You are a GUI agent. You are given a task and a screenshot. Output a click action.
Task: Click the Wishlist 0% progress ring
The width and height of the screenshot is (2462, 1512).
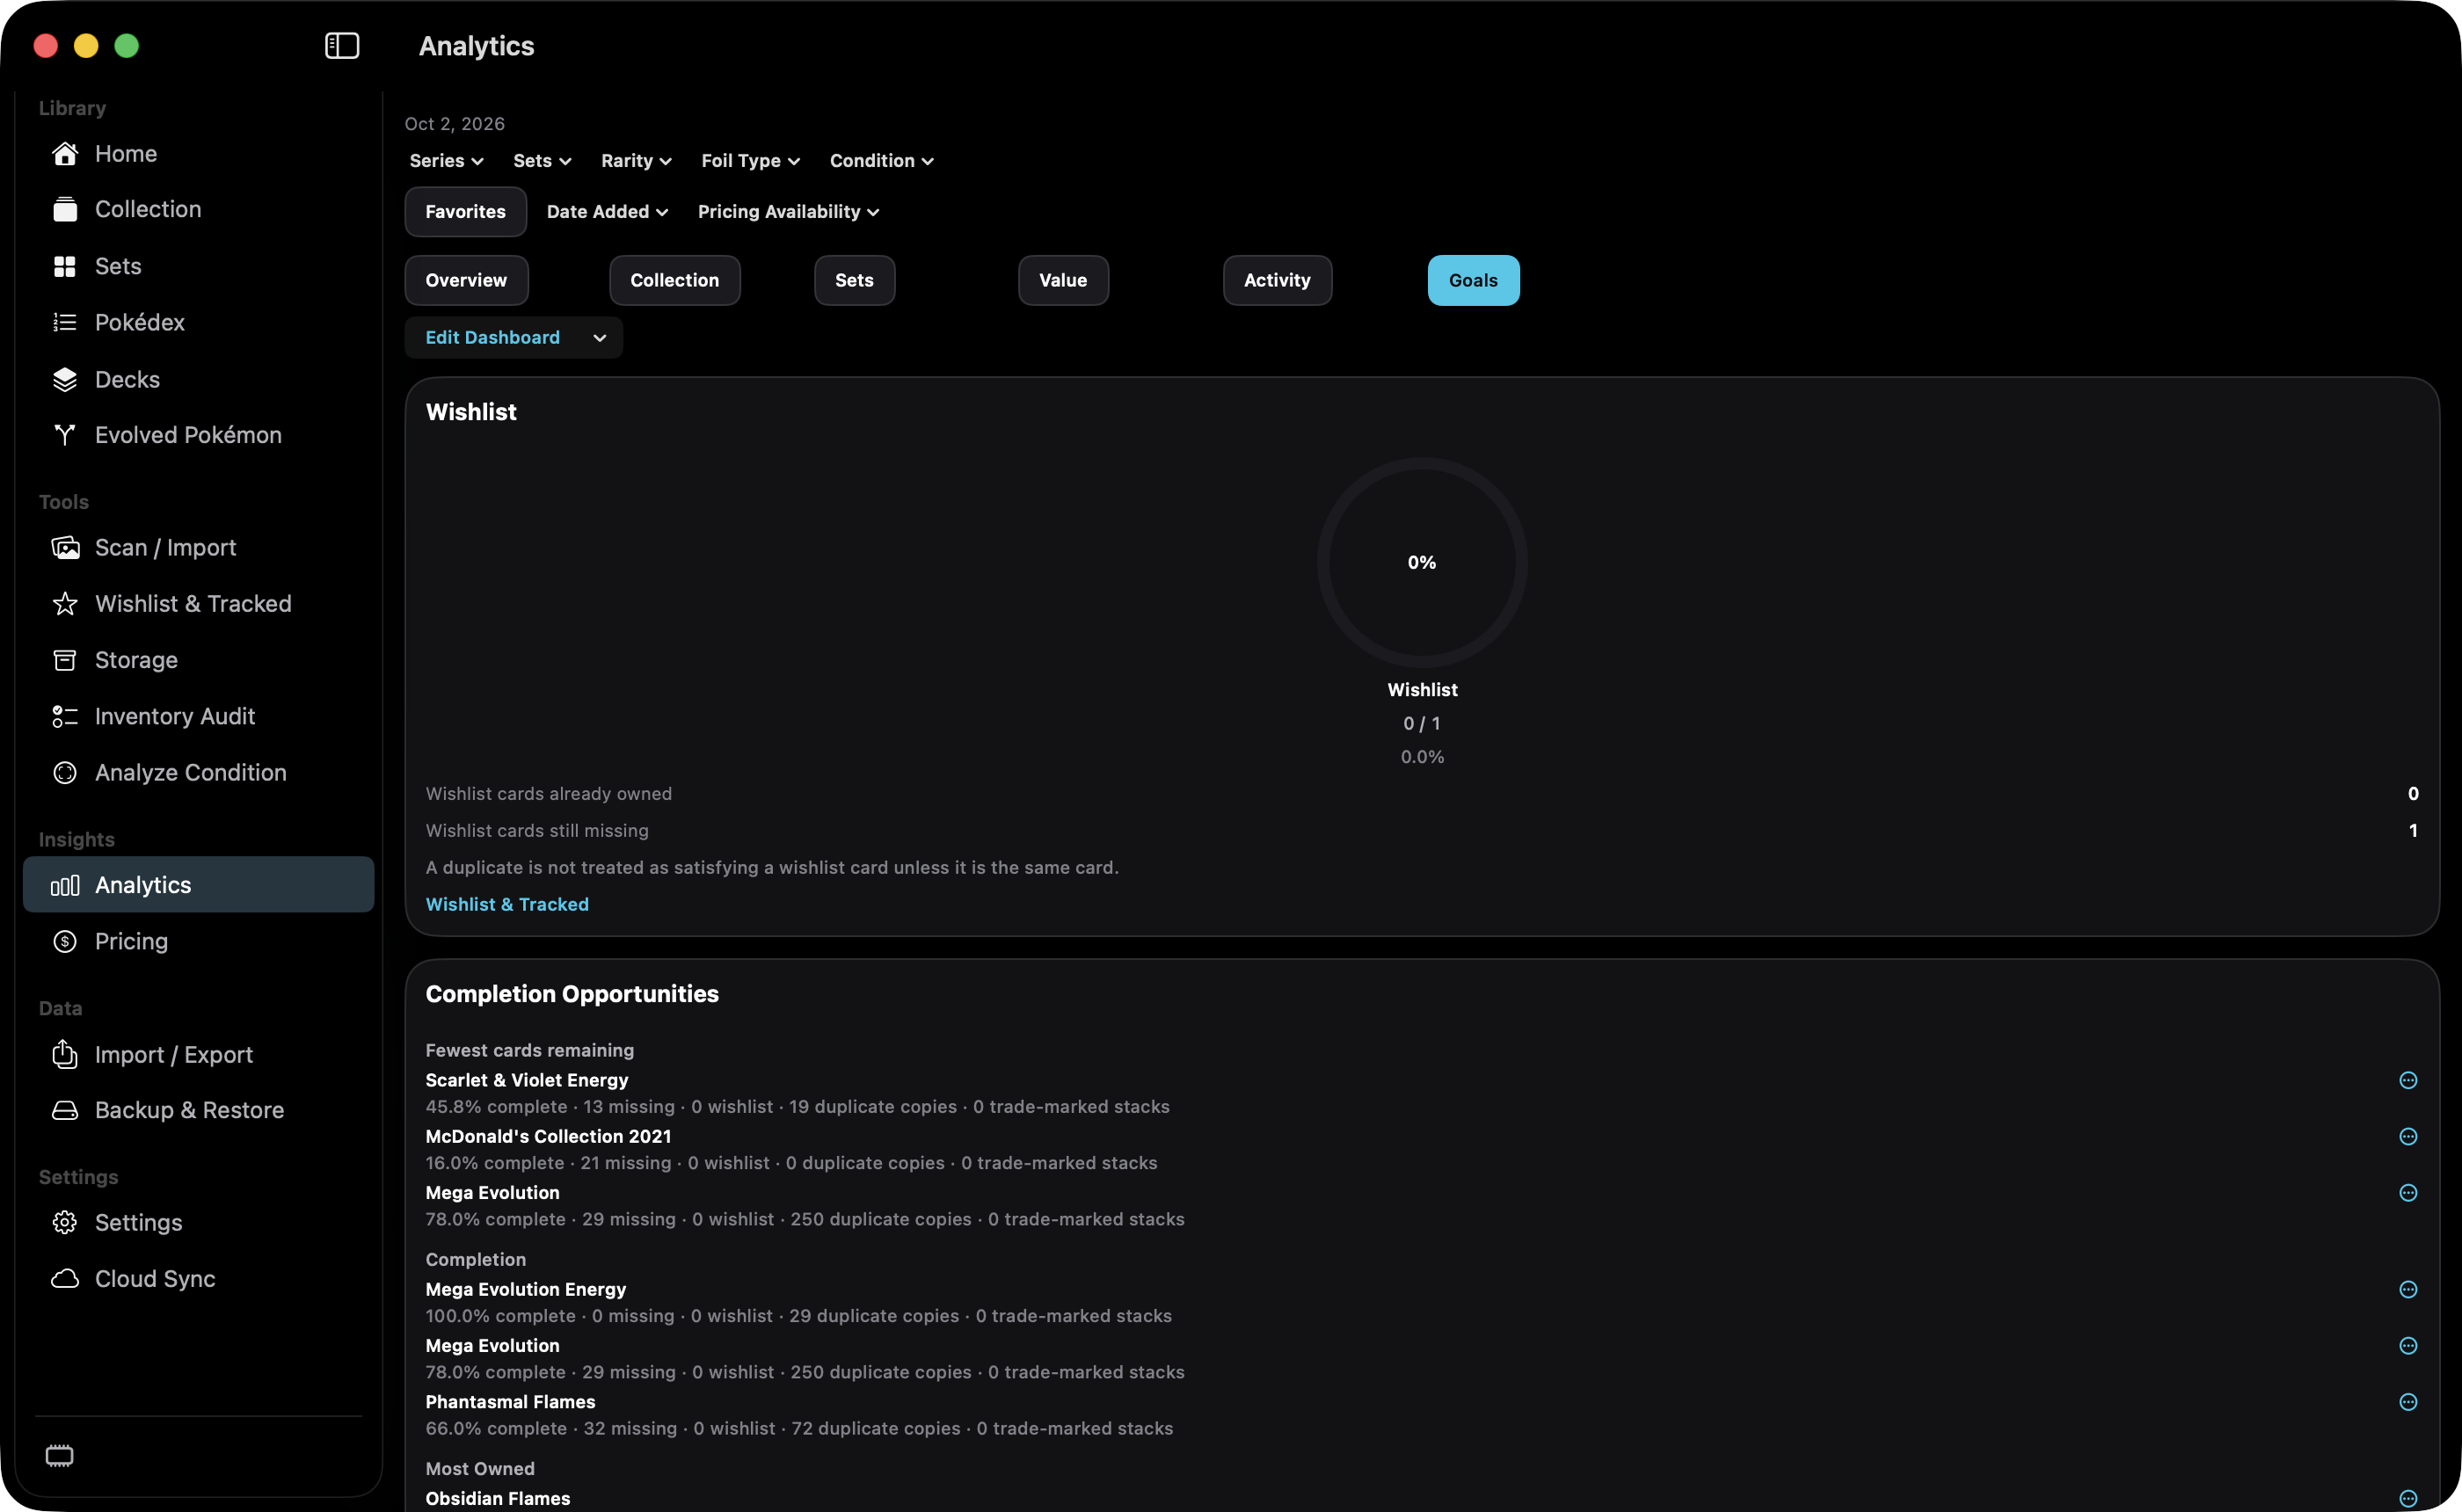[1422, 563]
